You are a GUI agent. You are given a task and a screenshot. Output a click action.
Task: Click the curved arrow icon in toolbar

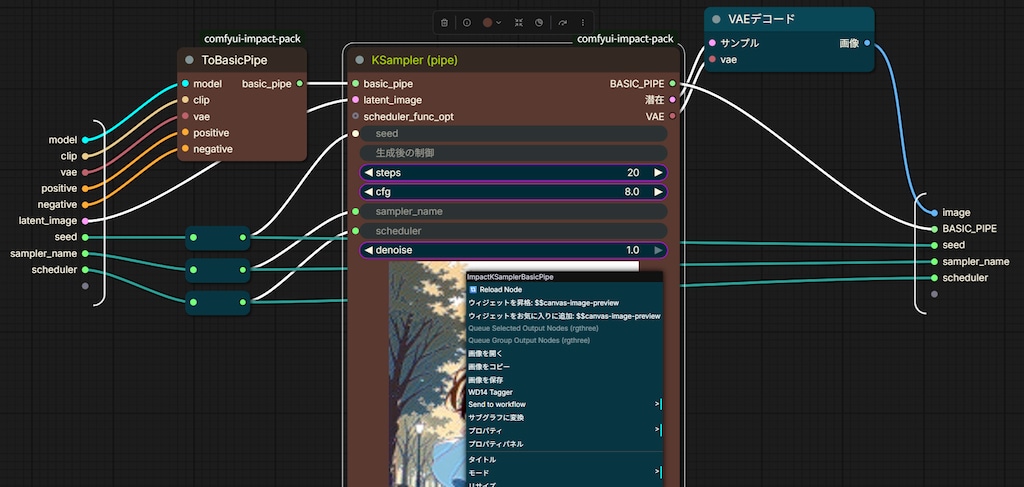pyautogui.click(x=563, y=22)
